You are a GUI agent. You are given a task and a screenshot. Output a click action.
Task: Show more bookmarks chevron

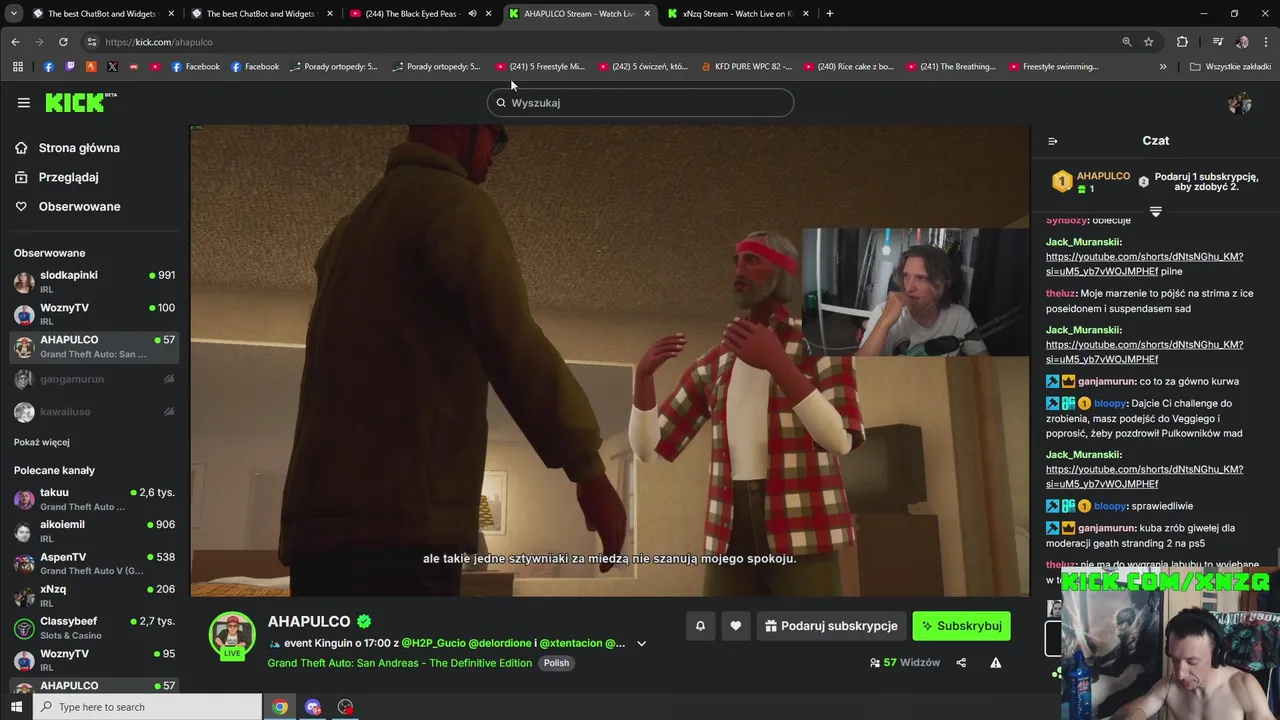(x=1163, y=67)
